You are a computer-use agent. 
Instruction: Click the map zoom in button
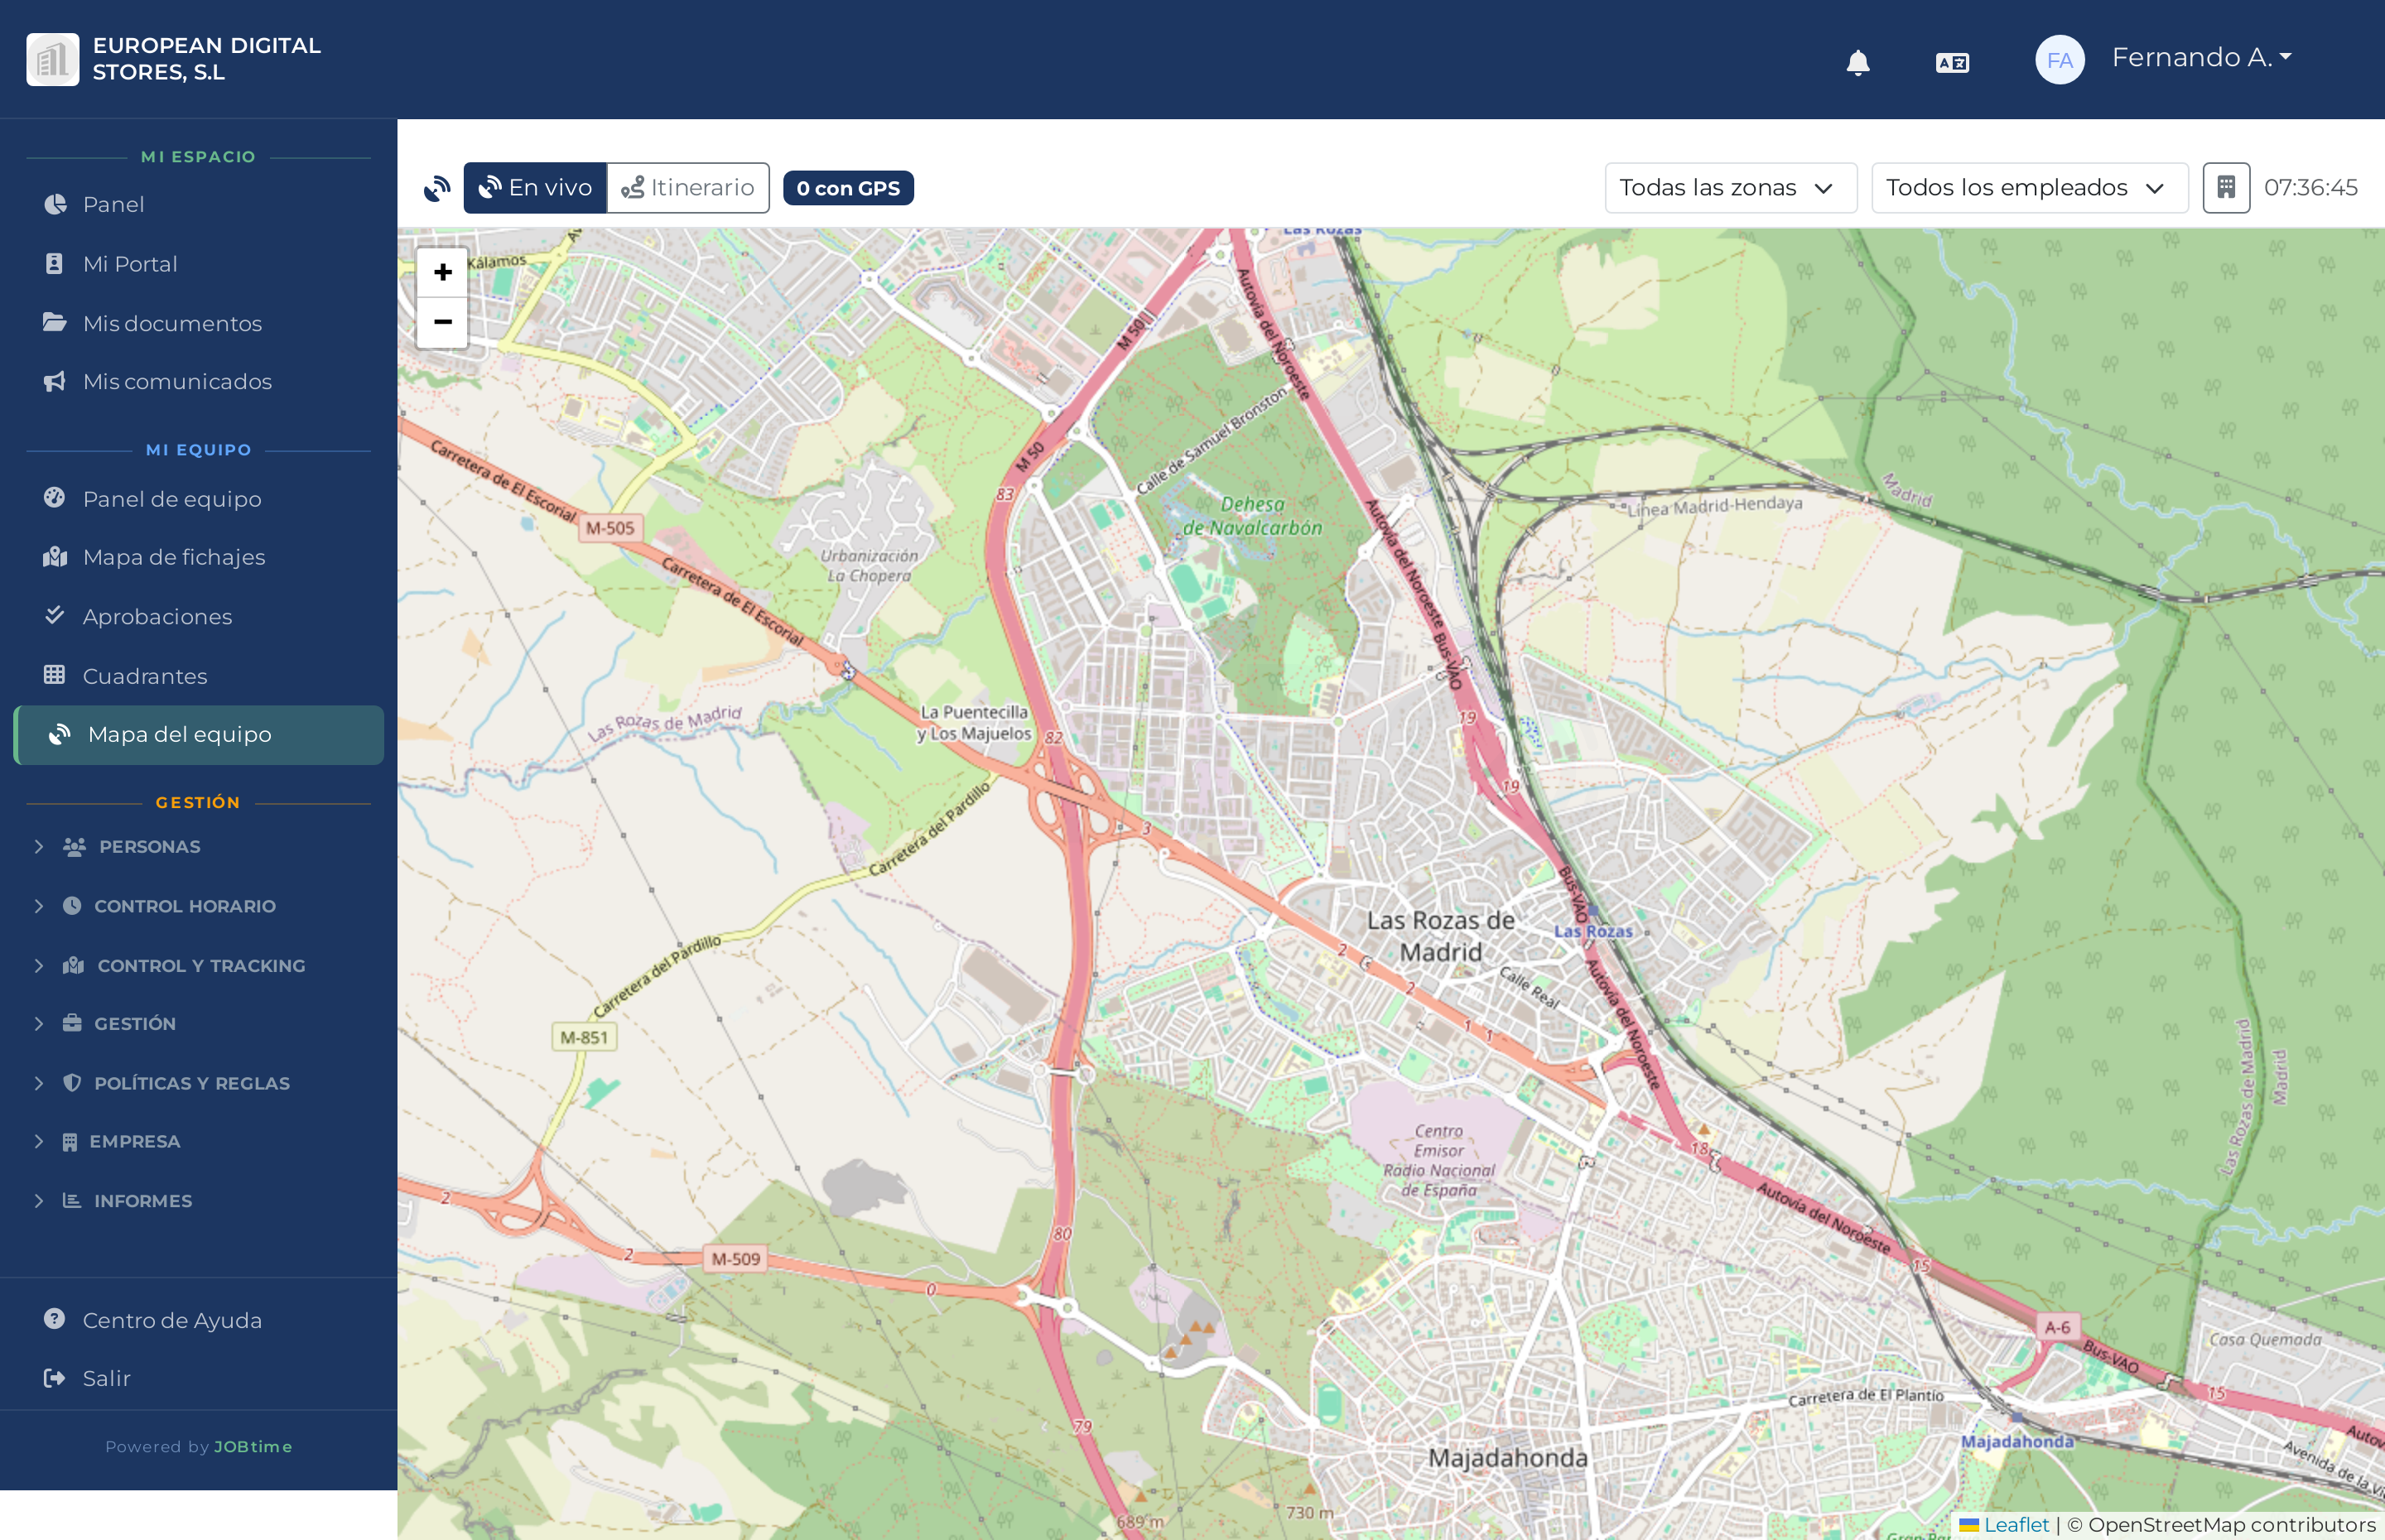tap(442, 272)
